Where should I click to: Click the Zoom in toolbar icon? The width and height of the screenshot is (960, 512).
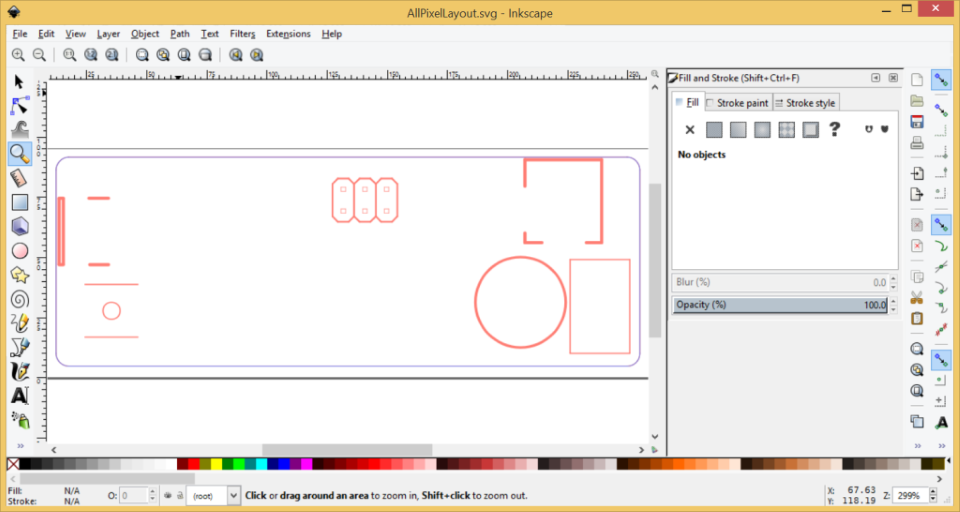[18, 55]
